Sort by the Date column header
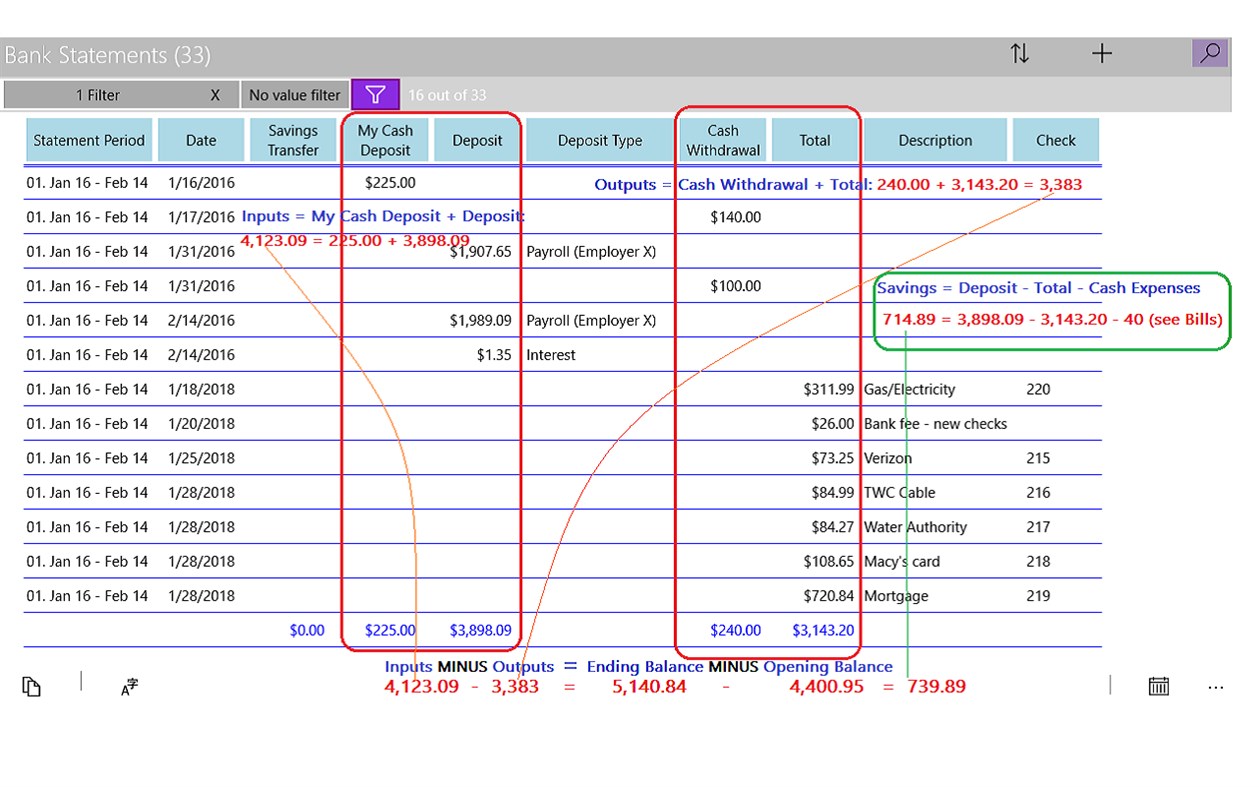 tap(201, 140)
